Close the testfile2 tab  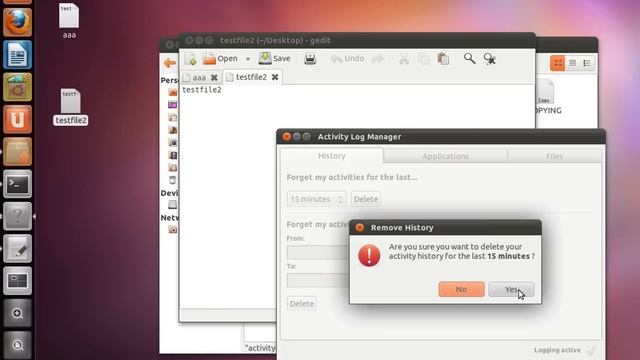pyautogui.click(x=275, y=77)
